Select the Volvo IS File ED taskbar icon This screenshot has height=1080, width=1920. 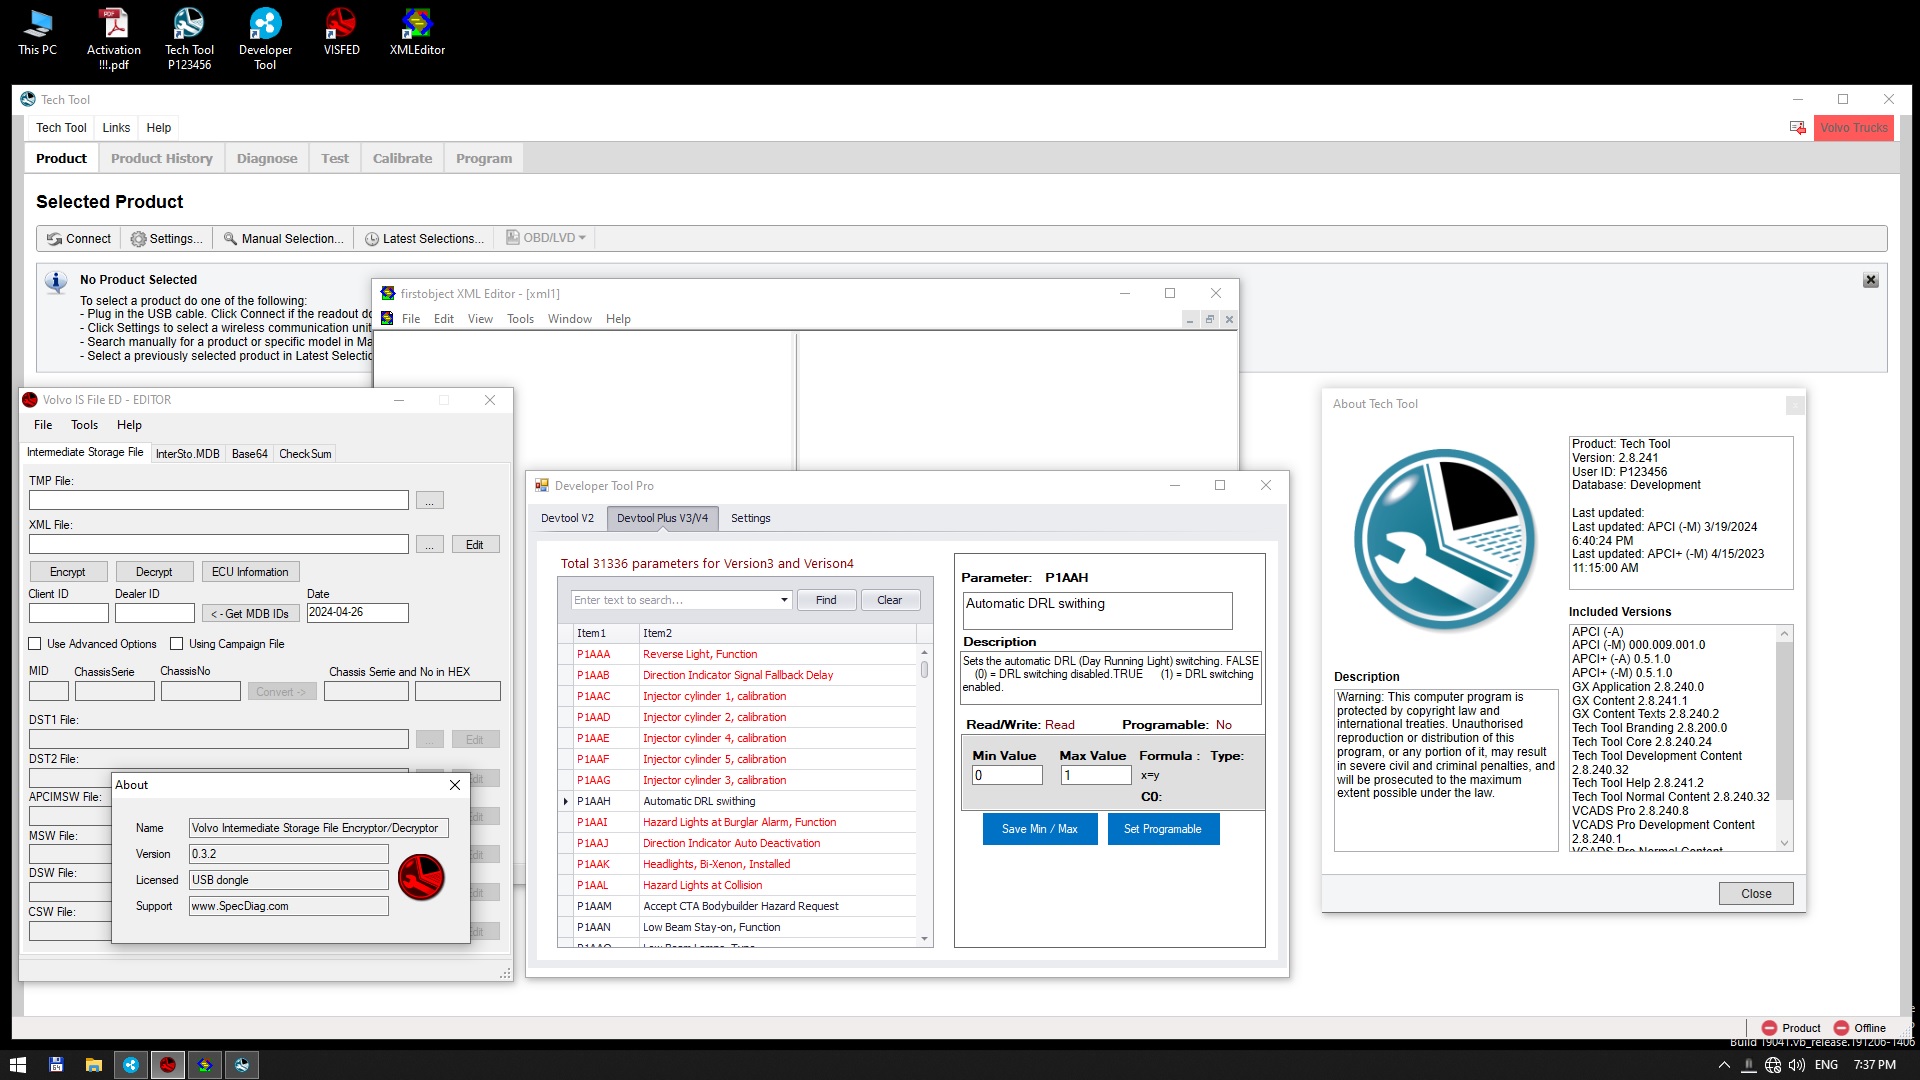tap(167, 1065)
